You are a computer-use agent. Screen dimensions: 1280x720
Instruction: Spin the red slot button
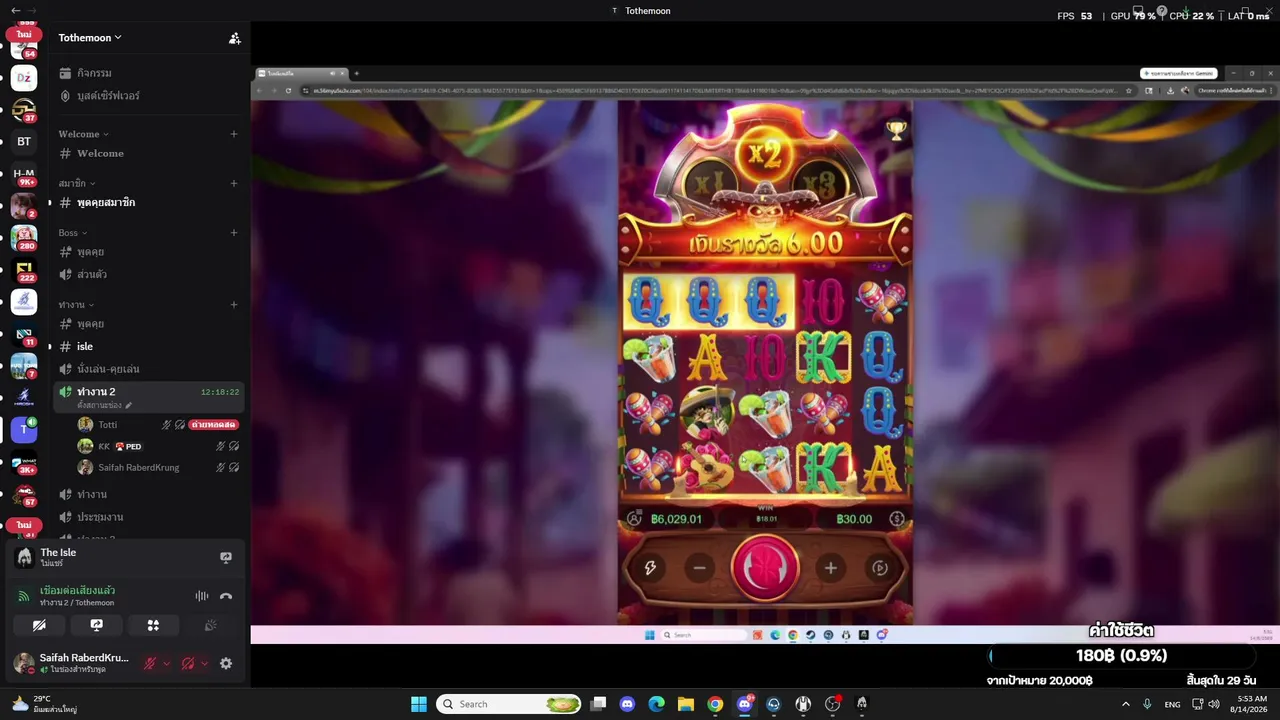point(765,567)
